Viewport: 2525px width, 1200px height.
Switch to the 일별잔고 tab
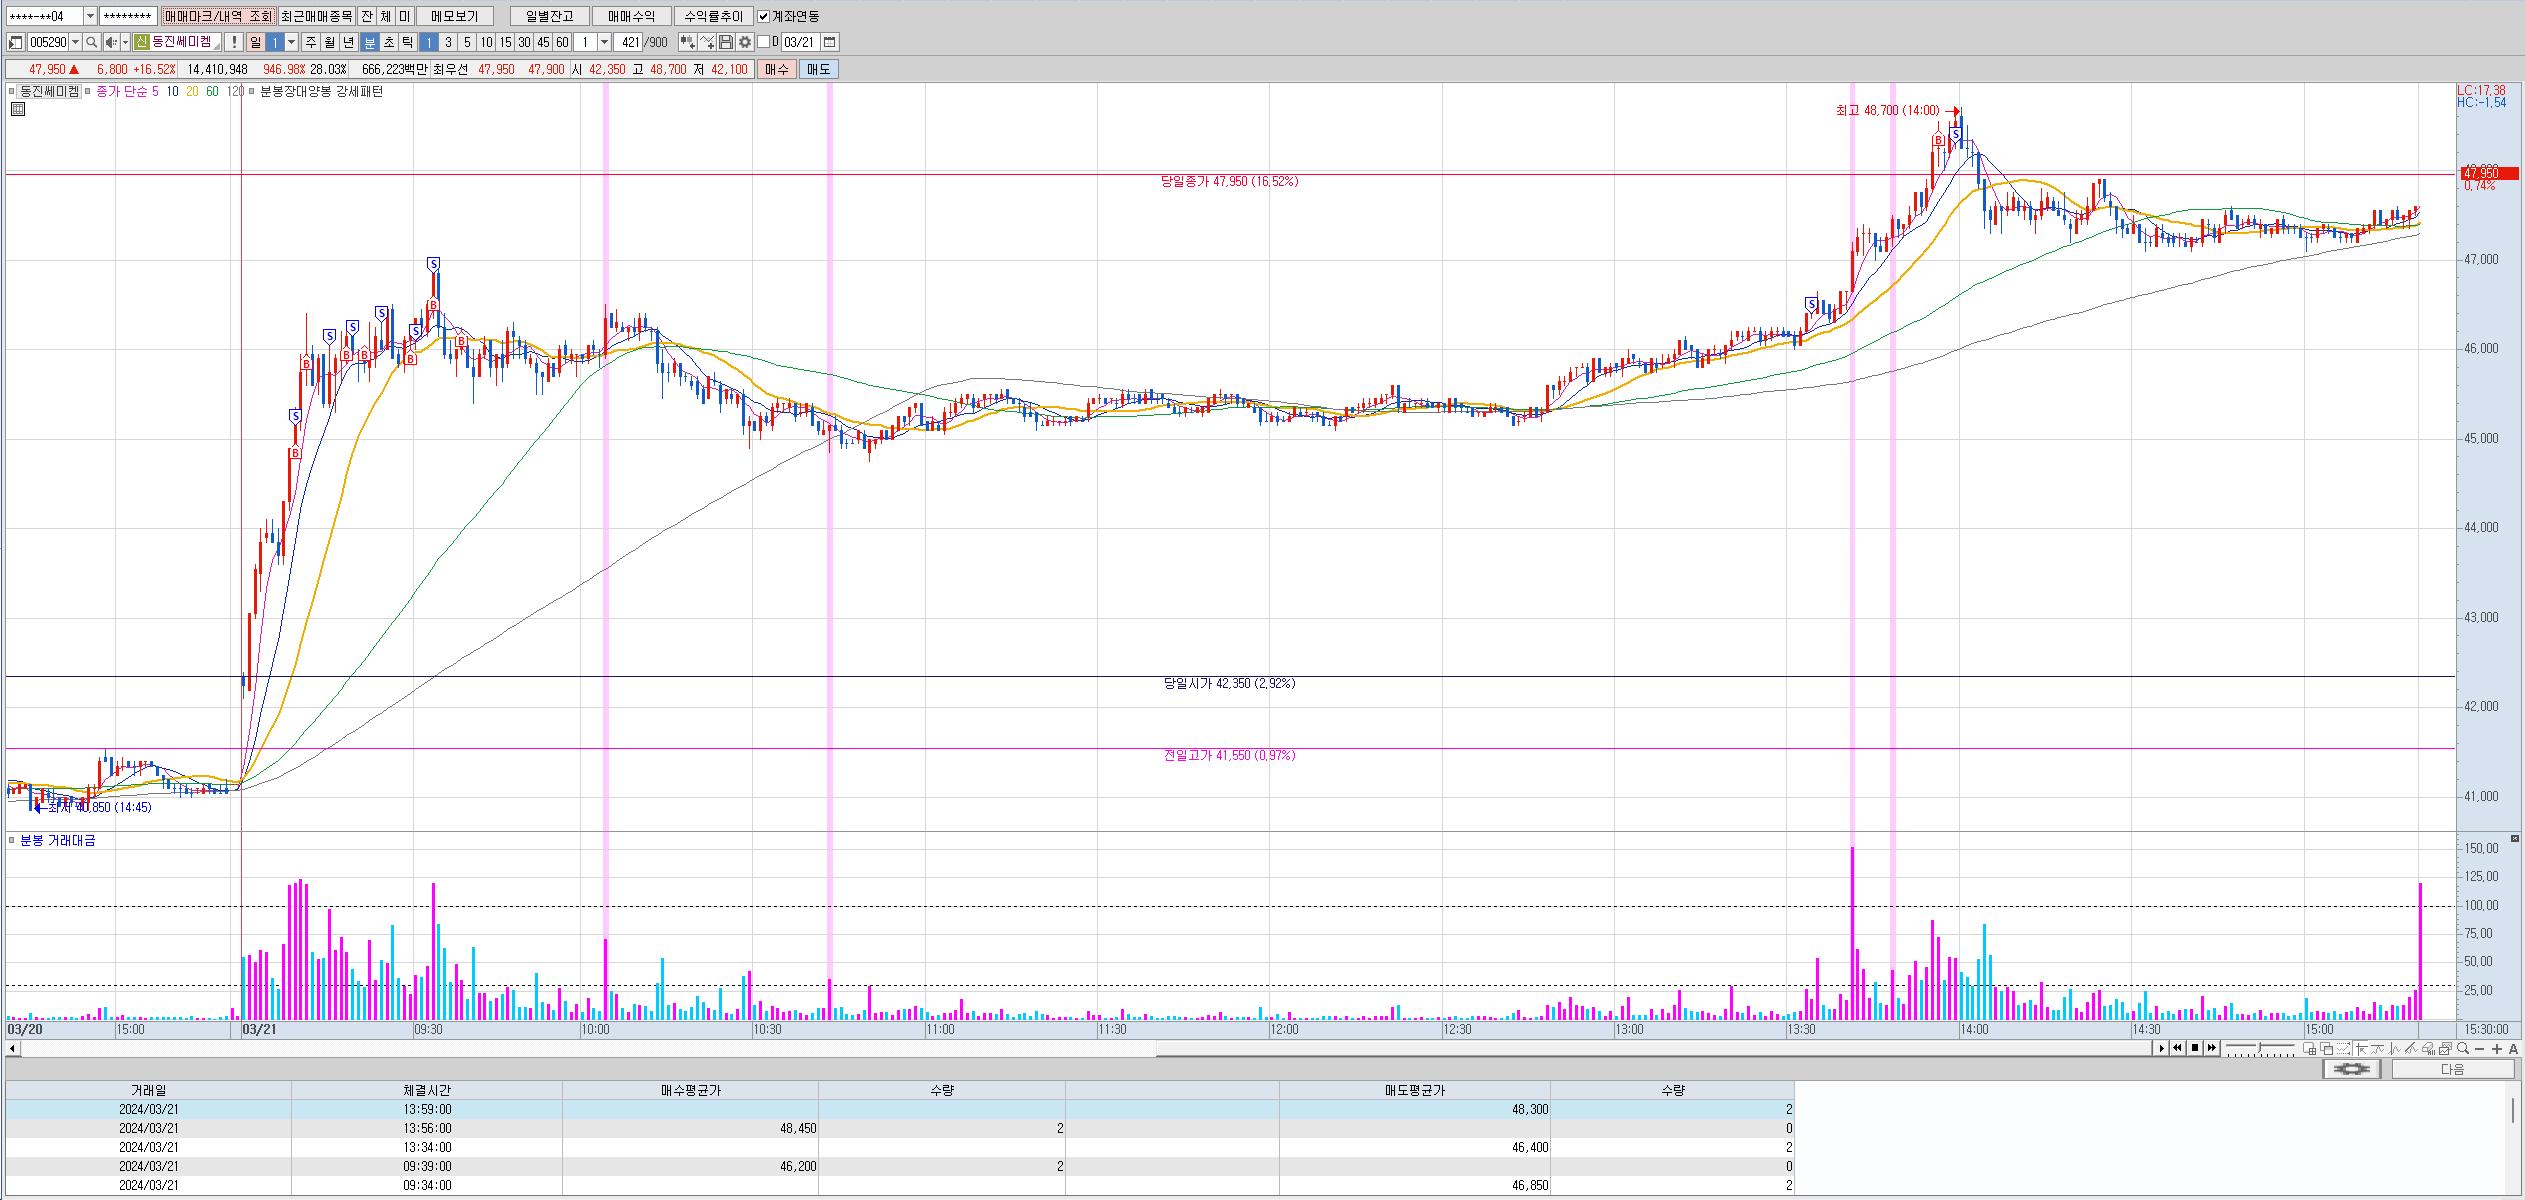point(548,16)
